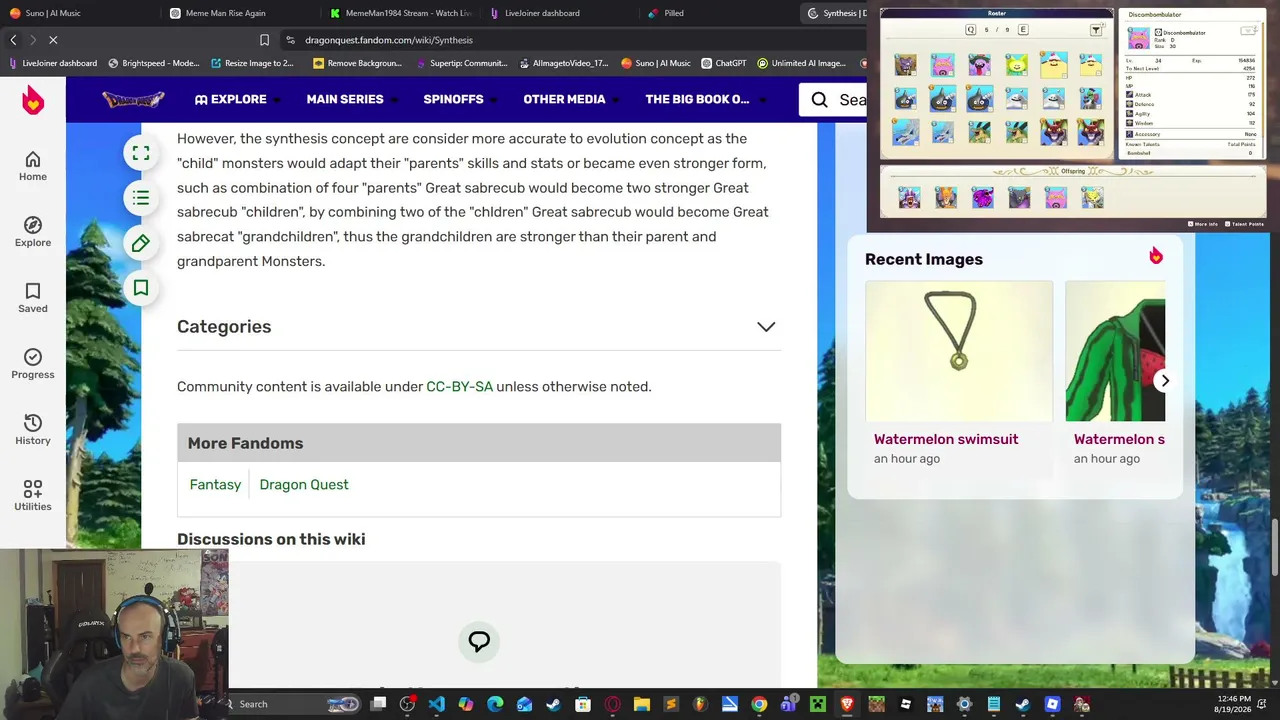Click the E next roster page key

1023,30
